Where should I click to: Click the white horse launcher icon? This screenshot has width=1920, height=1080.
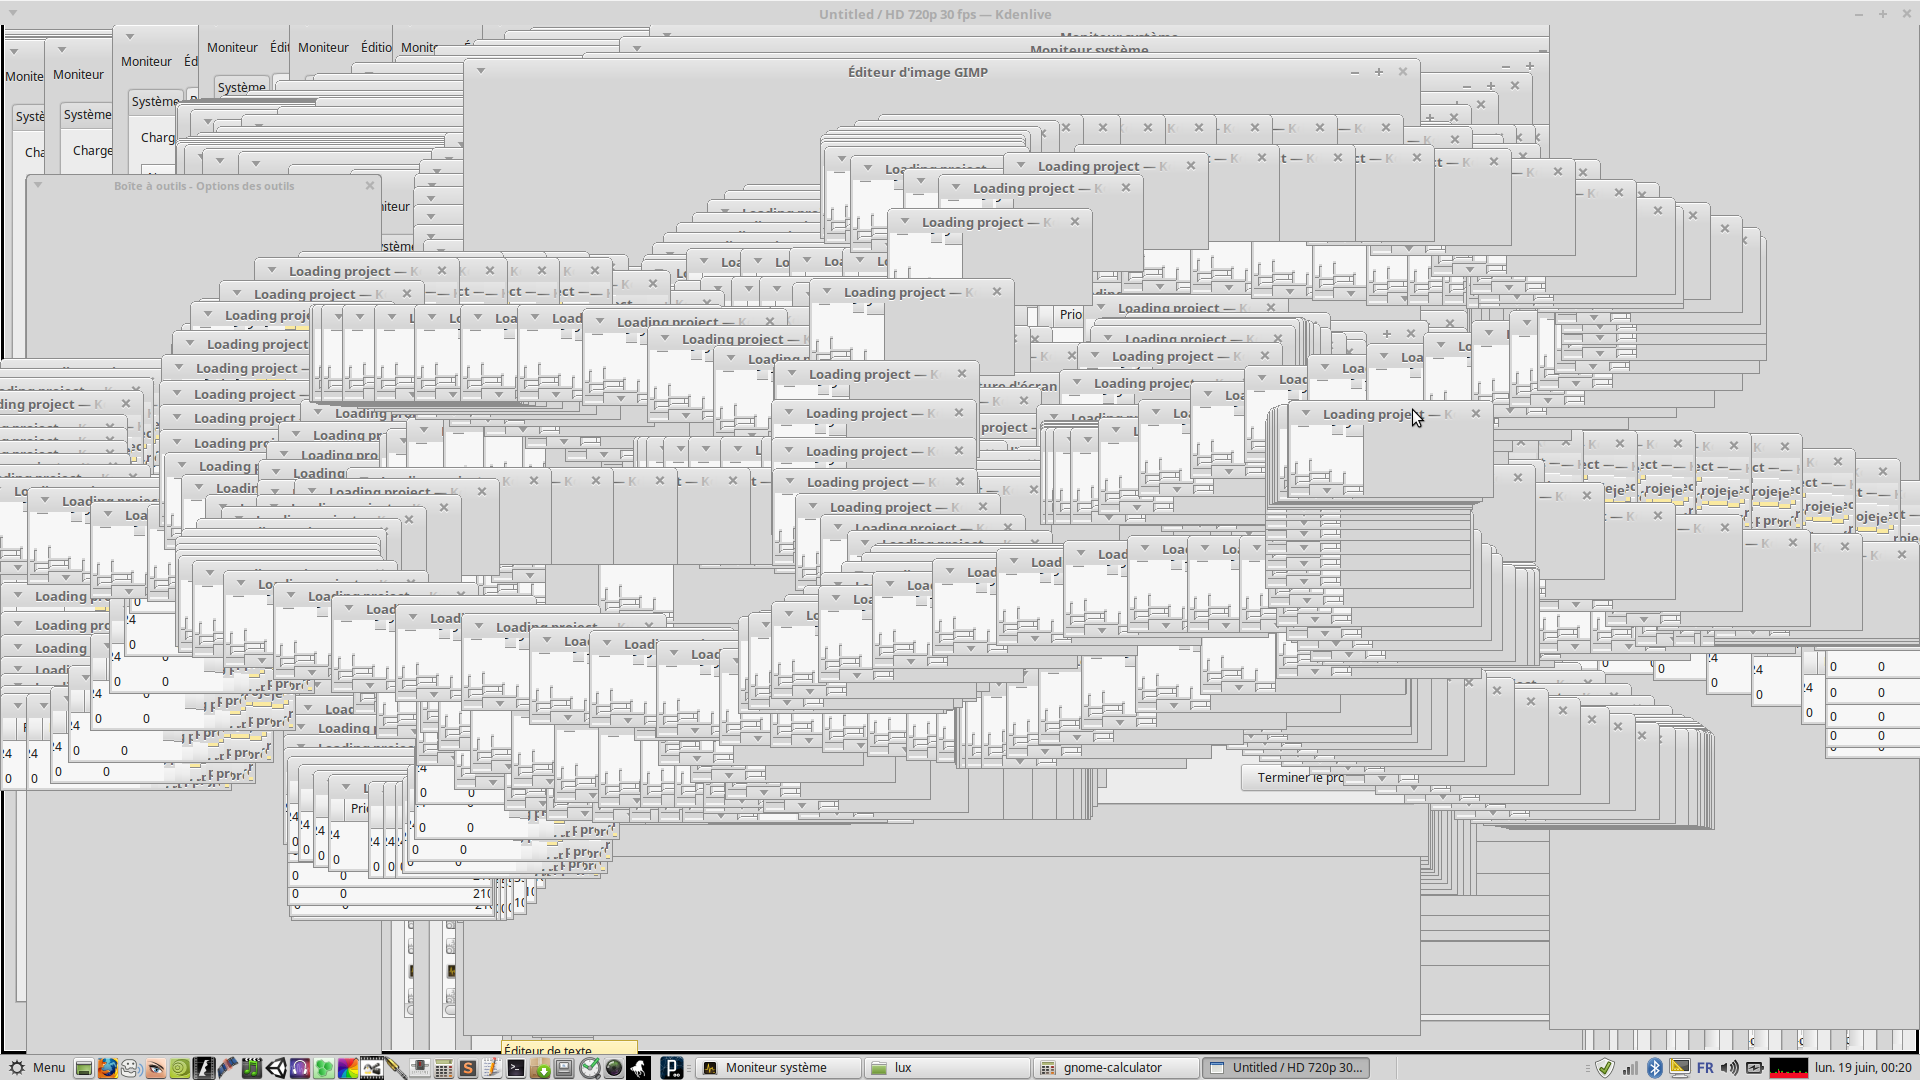click(x=638, y=1068)
